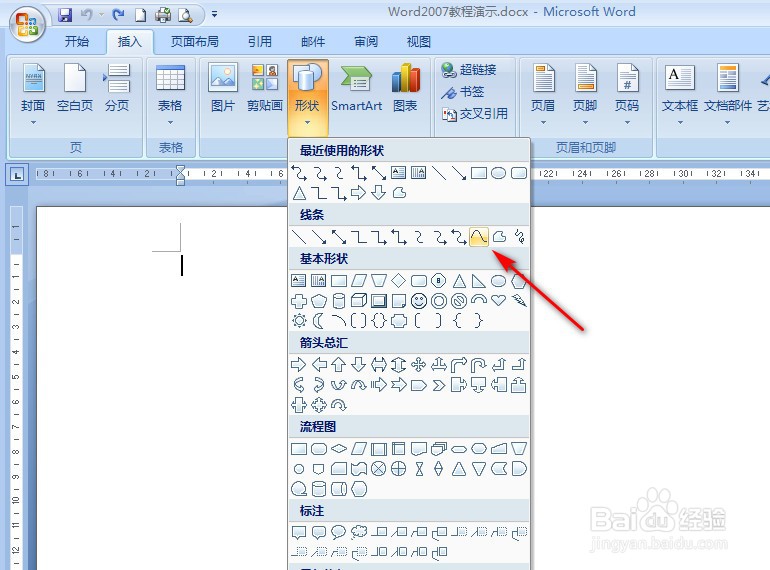Choose the recently used triangle shape
This screenshot has height=570, width=770.
[x=299, y=193]
